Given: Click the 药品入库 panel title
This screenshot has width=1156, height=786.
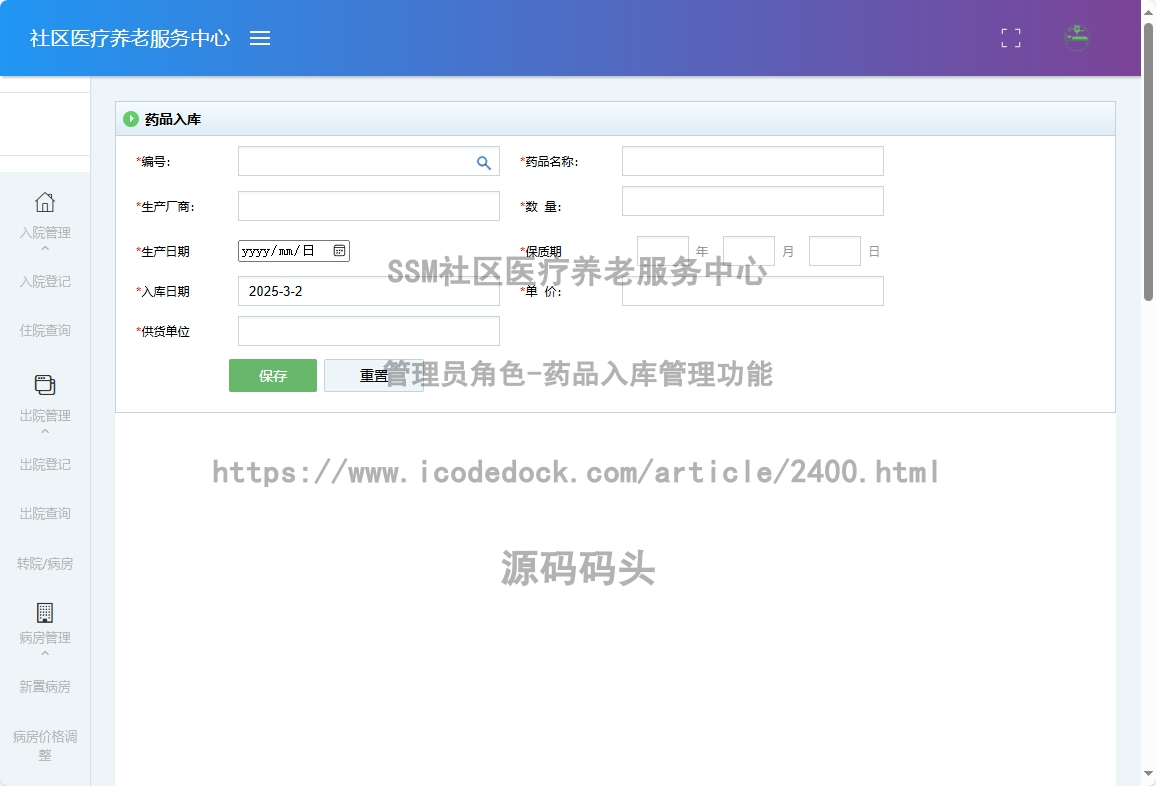Looking at the screenshot, I should pyautogui.click(x=173, y=119).
